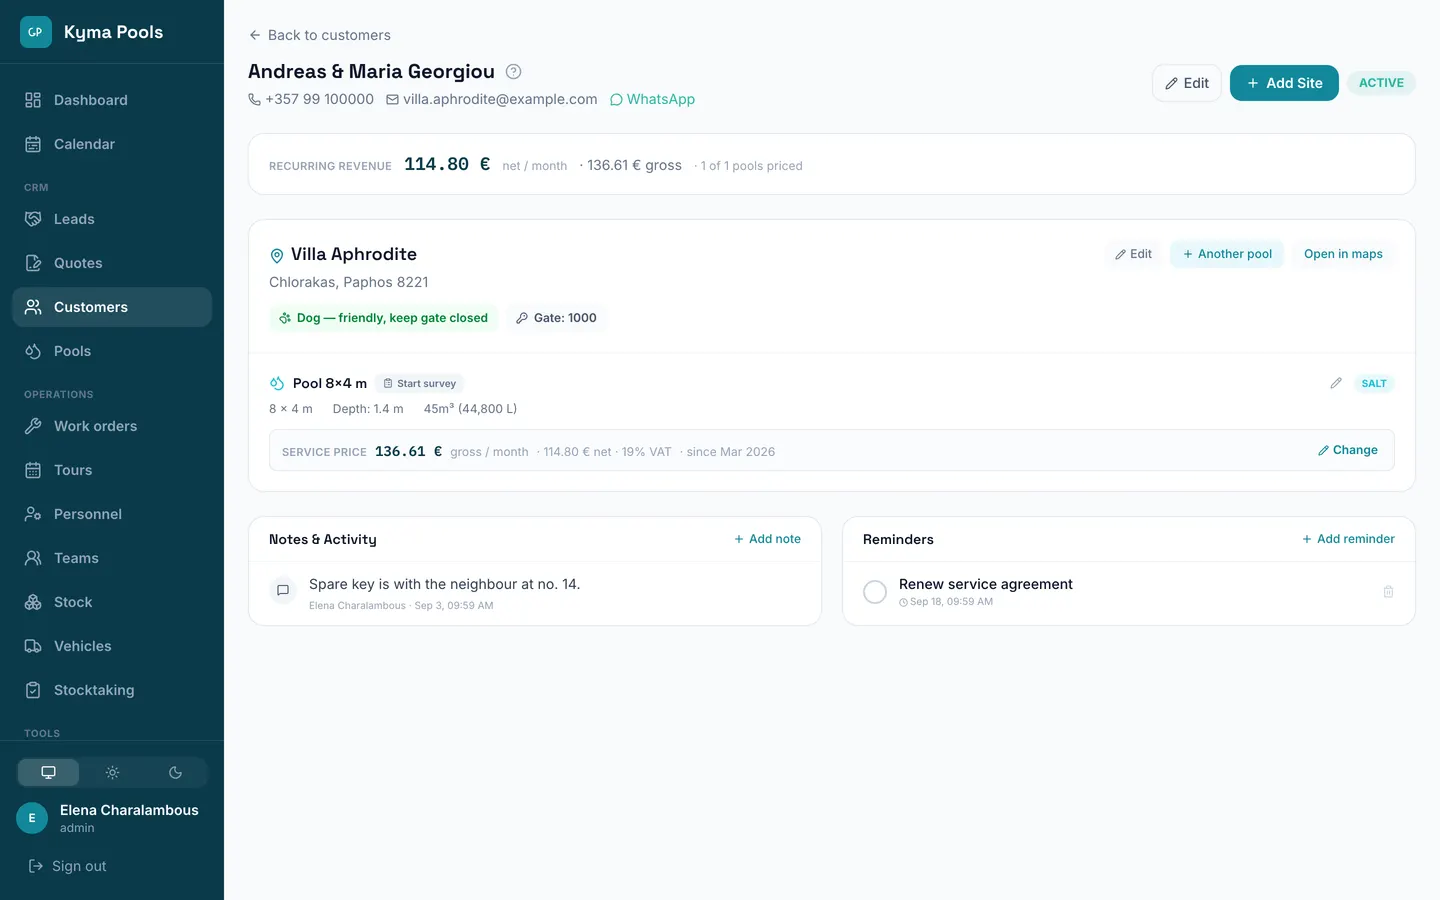Click the Gate: 1000 key tag
Image resolution: width=1440 pixels, height=900 pixels.
coord(556,318)
